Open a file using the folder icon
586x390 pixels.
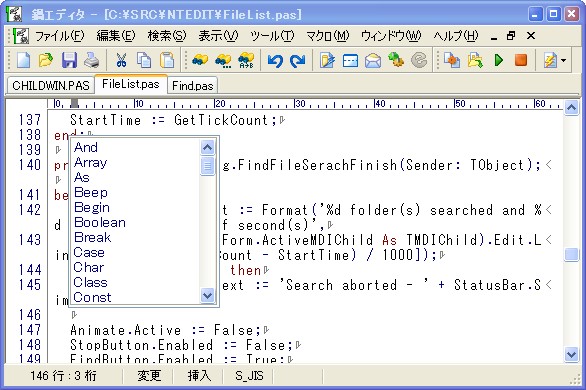pos(46,60)
